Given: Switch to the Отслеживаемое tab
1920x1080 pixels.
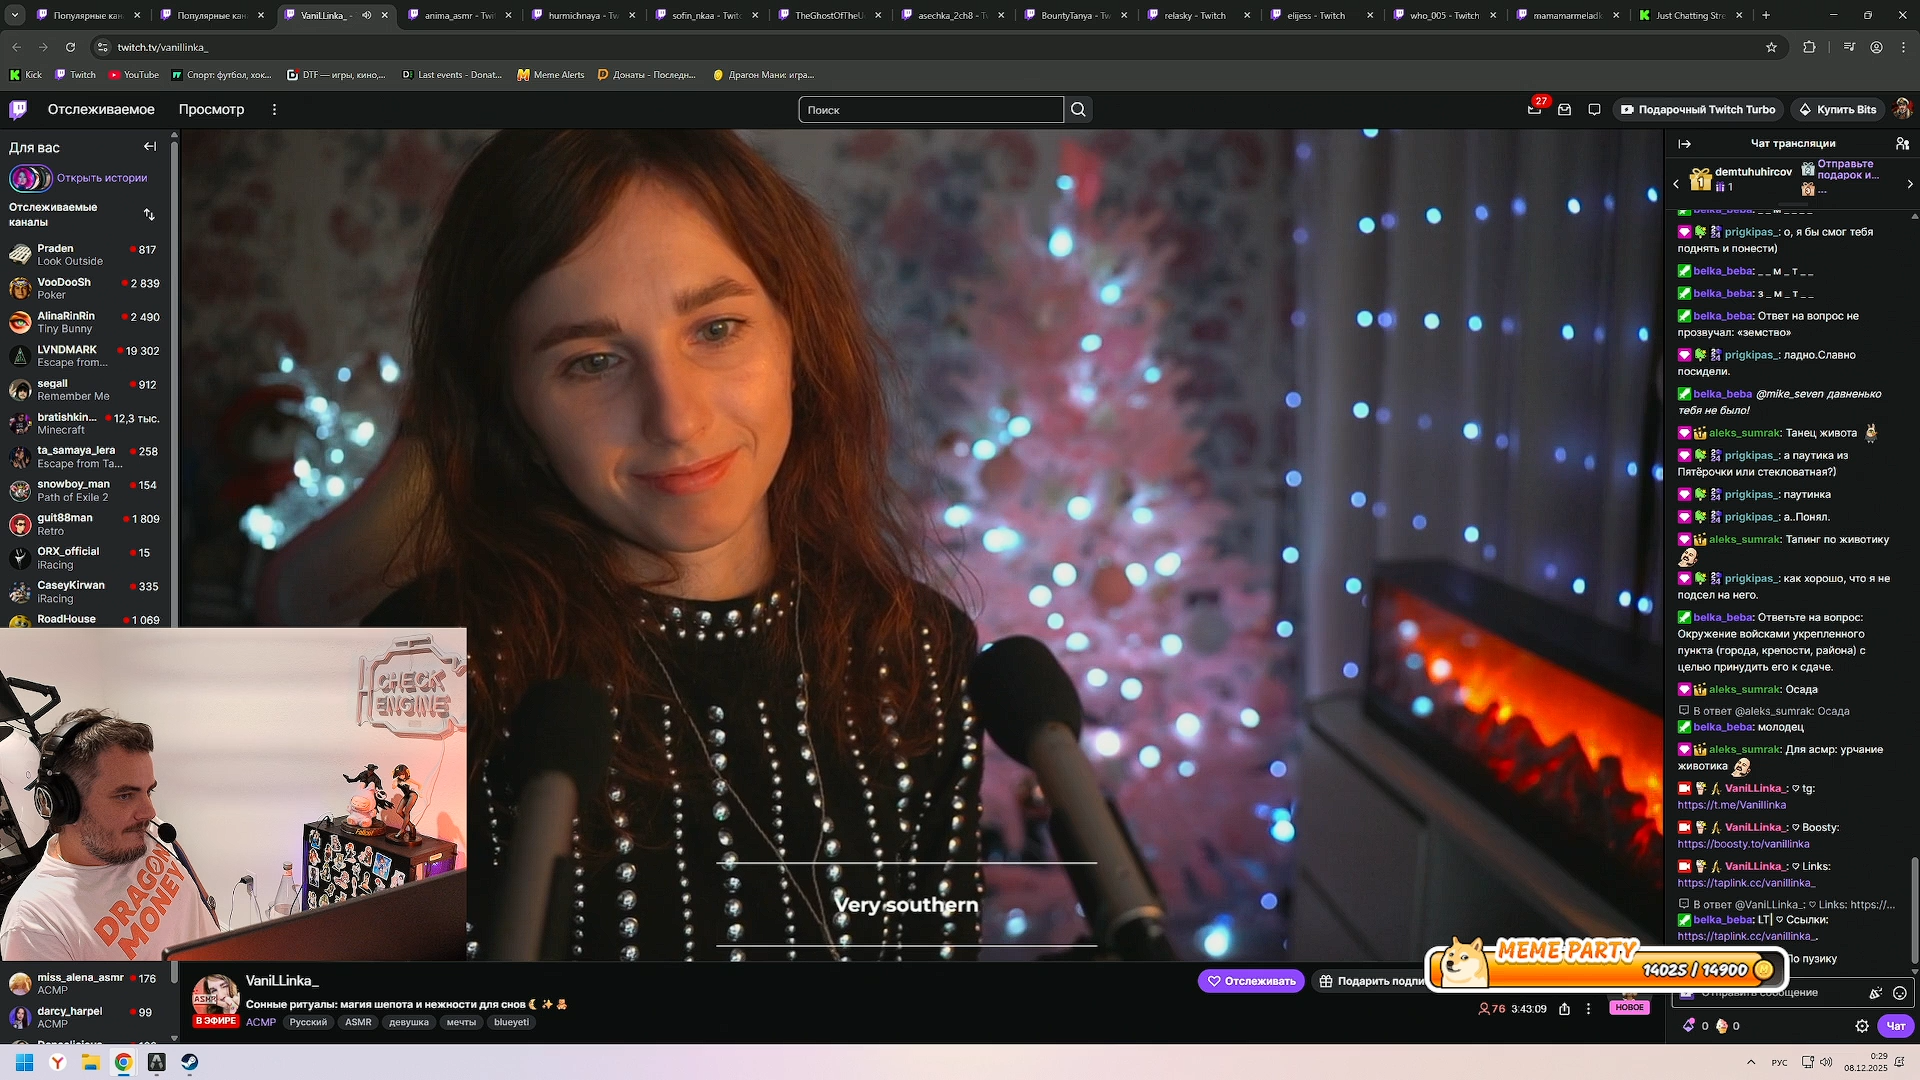Looking at the screenshot, I should [101, 110].
